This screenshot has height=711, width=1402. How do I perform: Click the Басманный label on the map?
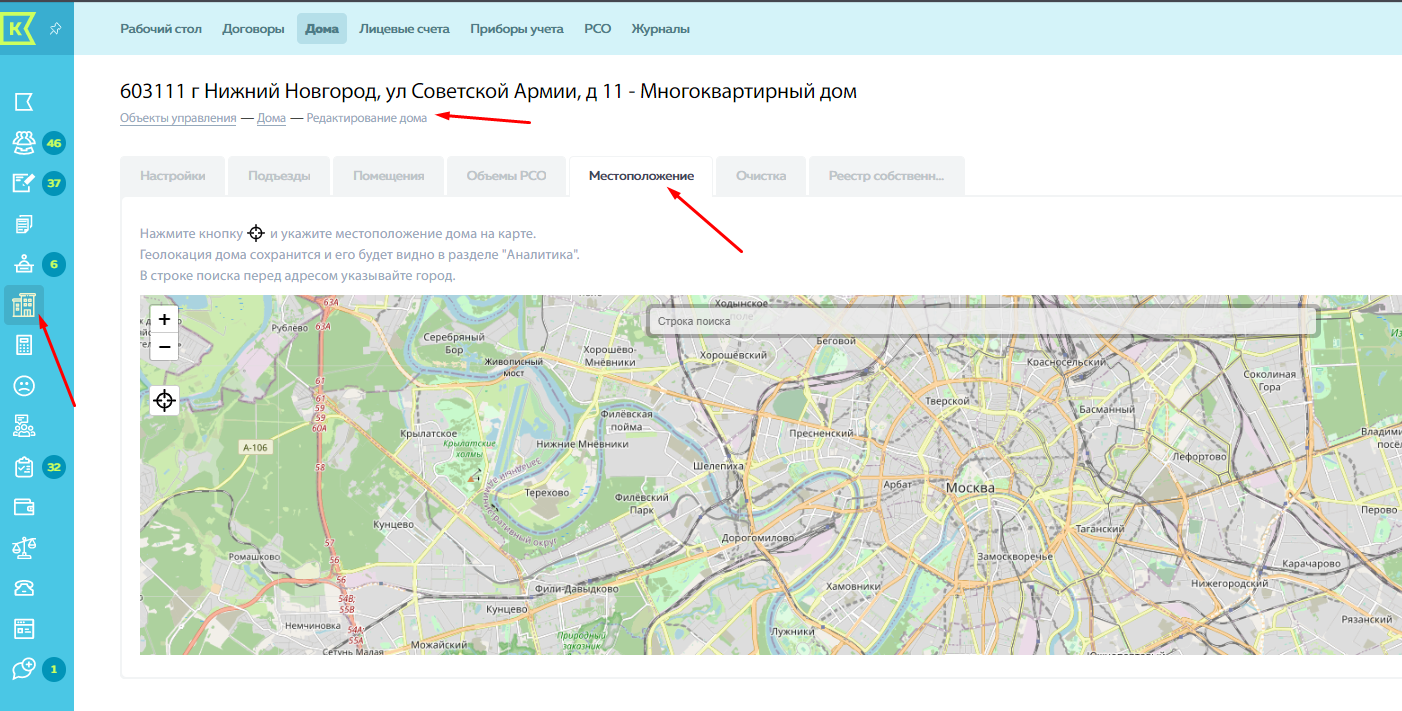(x=1107, y=409)
